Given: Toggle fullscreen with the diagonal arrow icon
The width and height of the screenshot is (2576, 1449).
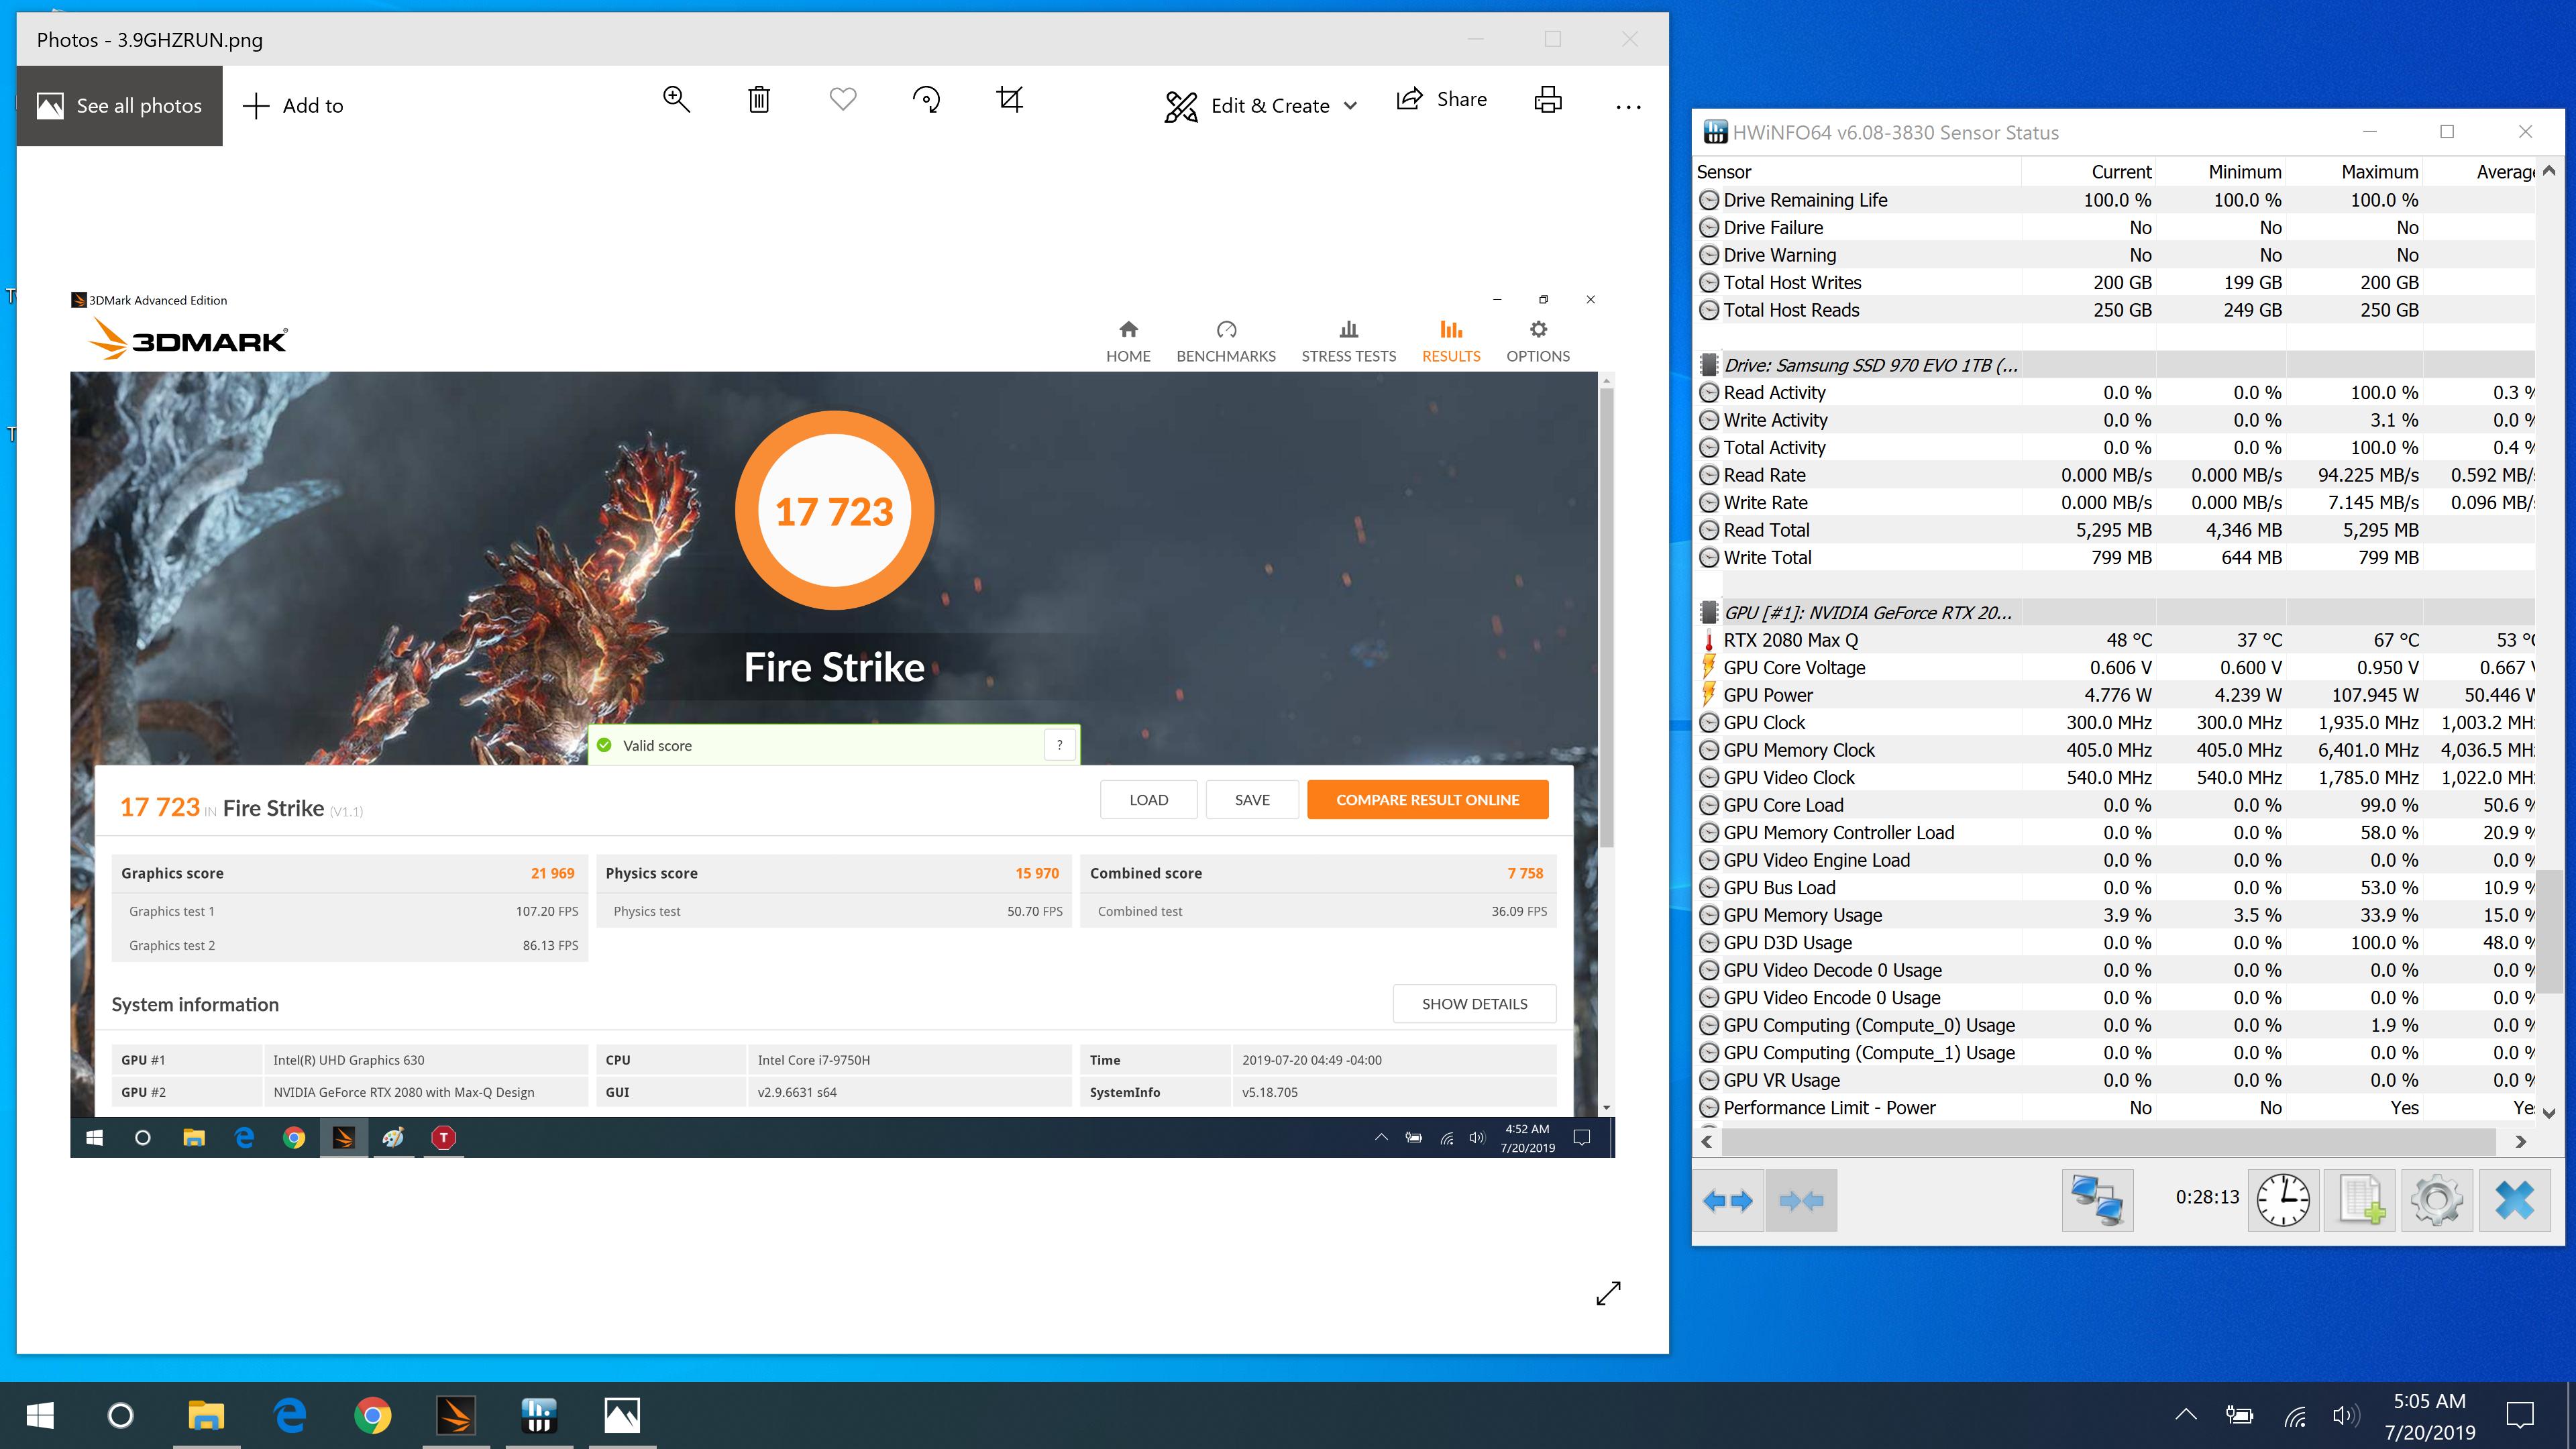Looking at the screenshot, I should click(x=1608, y=1293).
